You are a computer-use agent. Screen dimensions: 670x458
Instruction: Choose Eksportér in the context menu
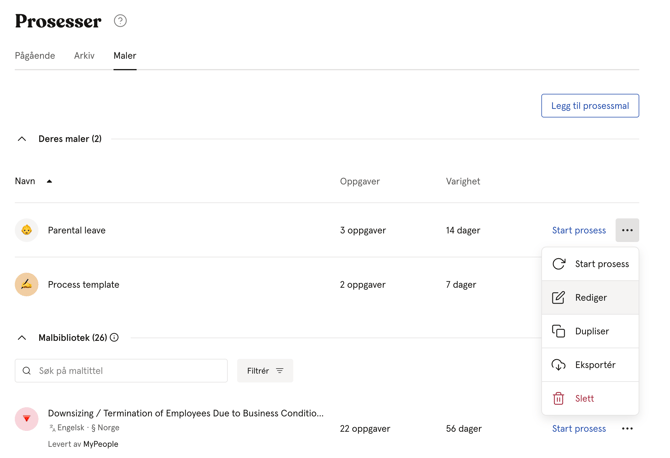pos(590,365)
